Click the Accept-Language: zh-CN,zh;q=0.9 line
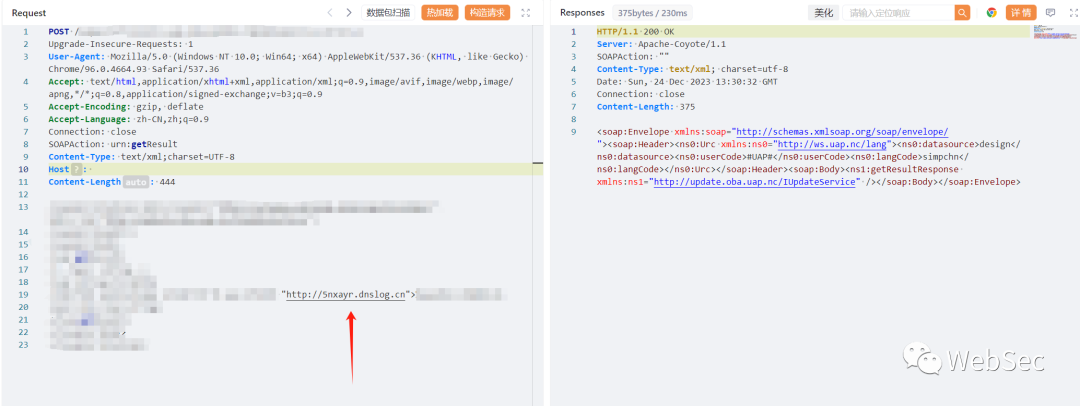The image size is (1080, 406). tap(129, 119)
